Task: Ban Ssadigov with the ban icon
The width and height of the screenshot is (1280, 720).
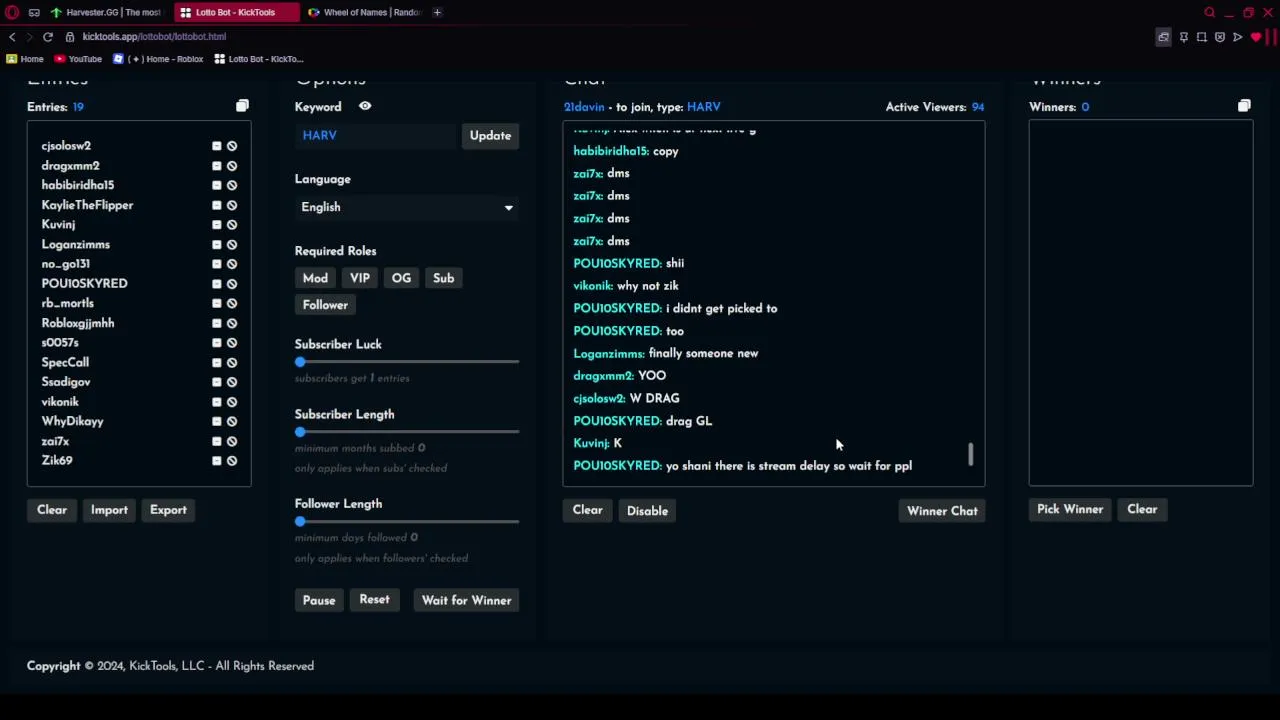Action: pyautogui.click(x=232, y=382)
